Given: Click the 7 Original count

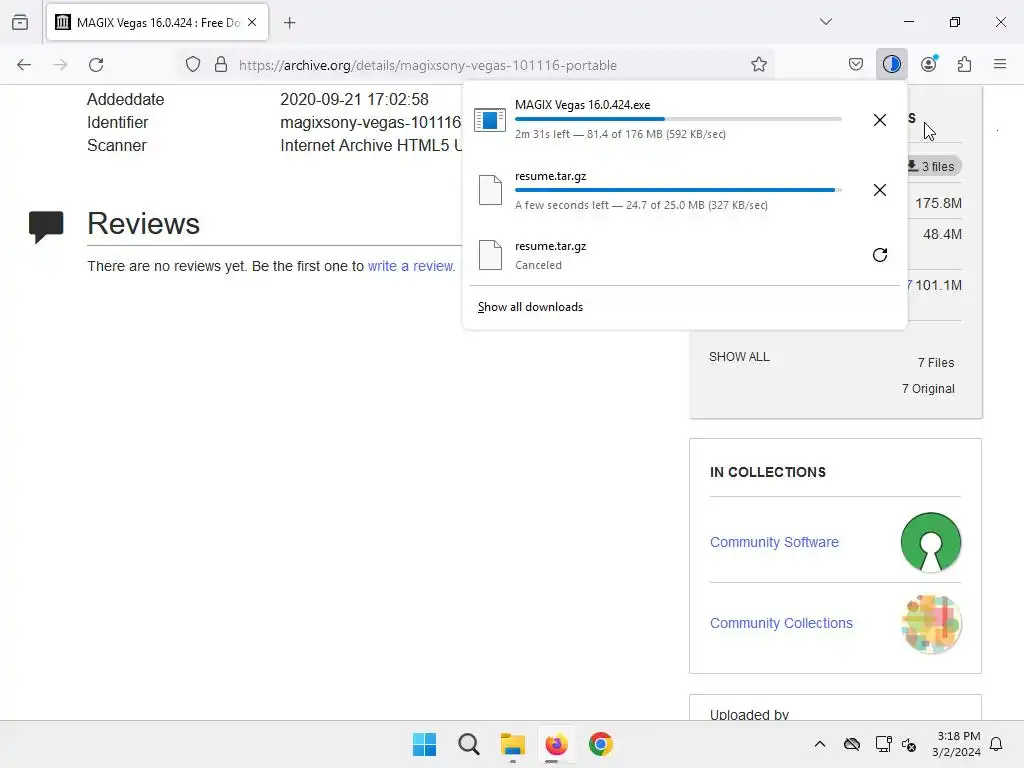Looking at the screenshot, I should pos(928,389).
